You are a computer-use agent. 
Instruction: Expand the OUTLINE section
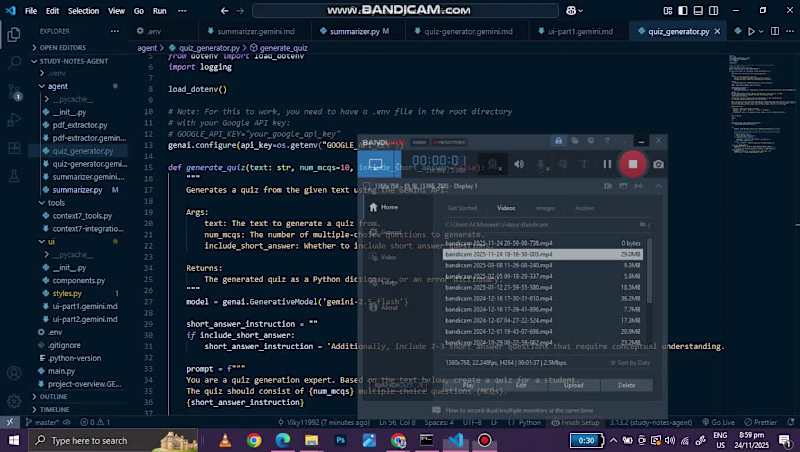[54, 396]
